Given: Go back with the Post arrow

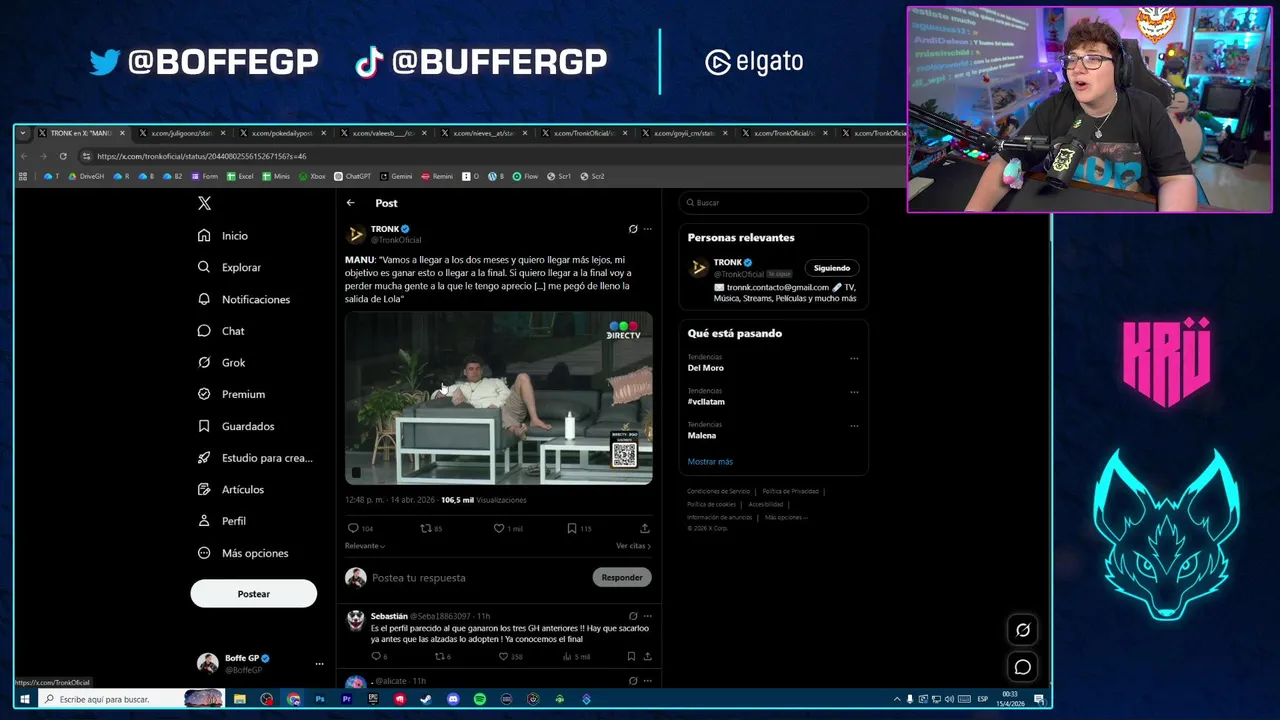Looking at the screenshot, I should [351, 203].
